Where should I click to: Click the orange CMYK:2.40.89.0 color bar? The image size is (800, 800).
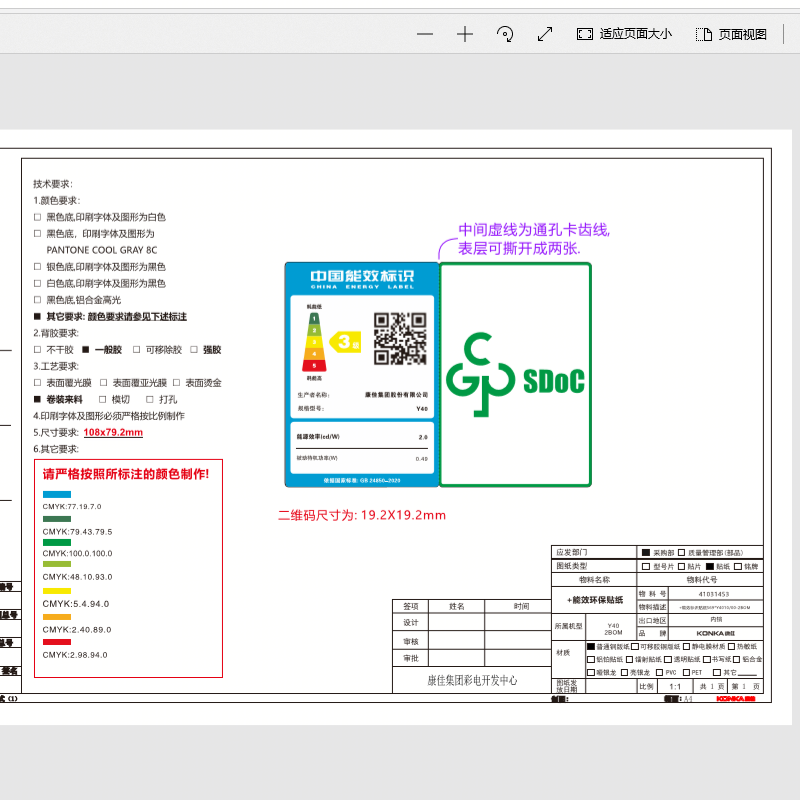point(57,617)
